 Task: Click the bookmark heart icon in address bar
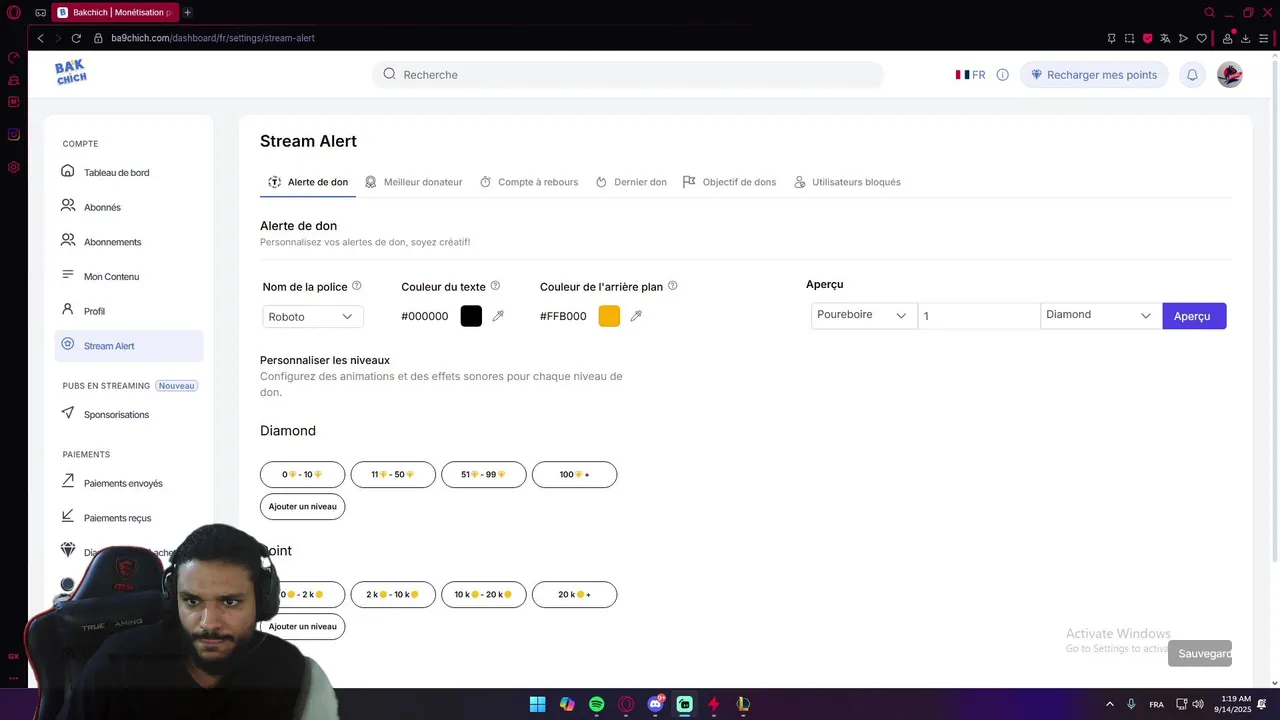coord(1202,38)
